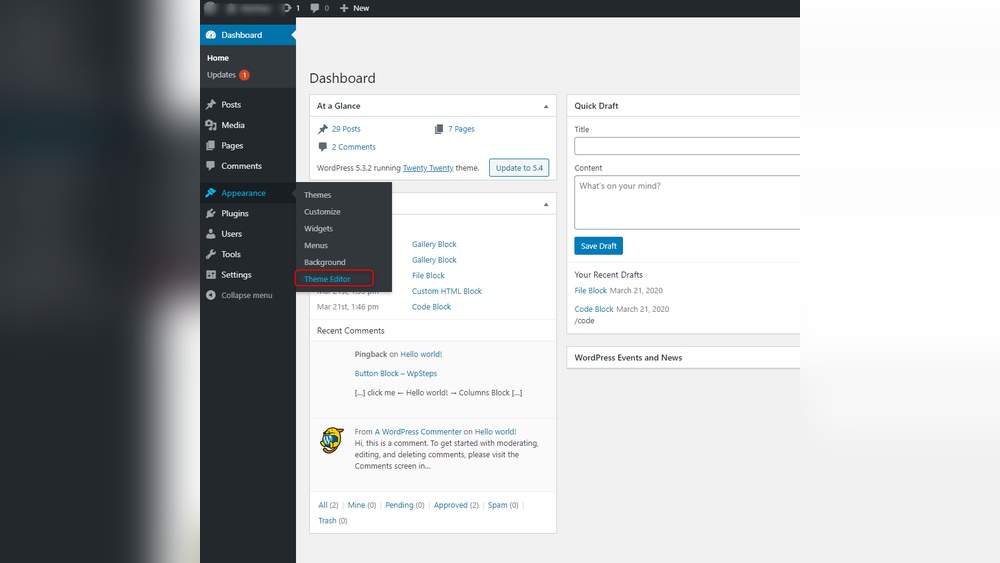Open the Home submenu link

217,58
